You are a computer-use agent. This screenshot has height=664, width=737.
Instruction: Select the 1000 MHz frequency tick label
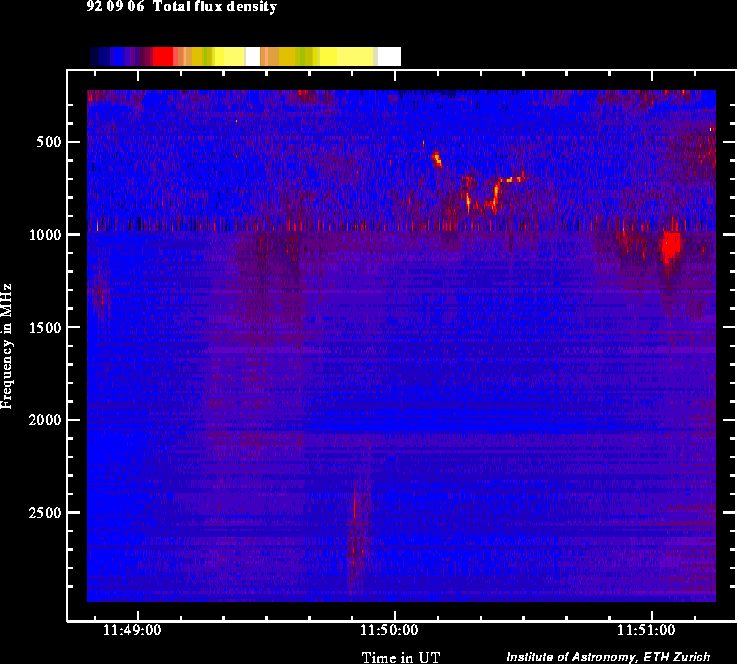[45, 234]
